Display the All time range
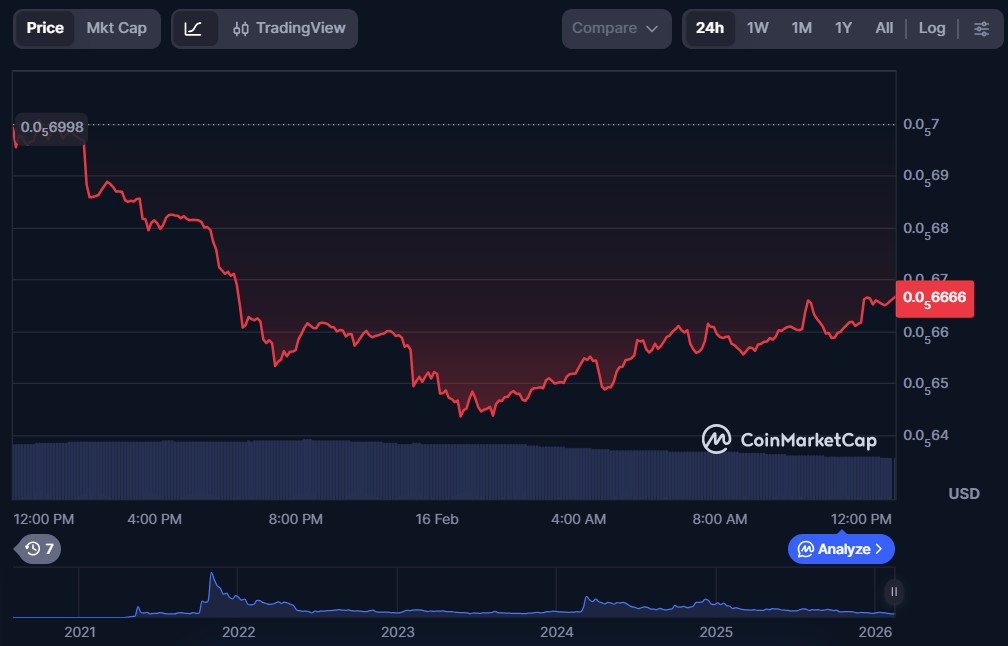 point(884,28)
